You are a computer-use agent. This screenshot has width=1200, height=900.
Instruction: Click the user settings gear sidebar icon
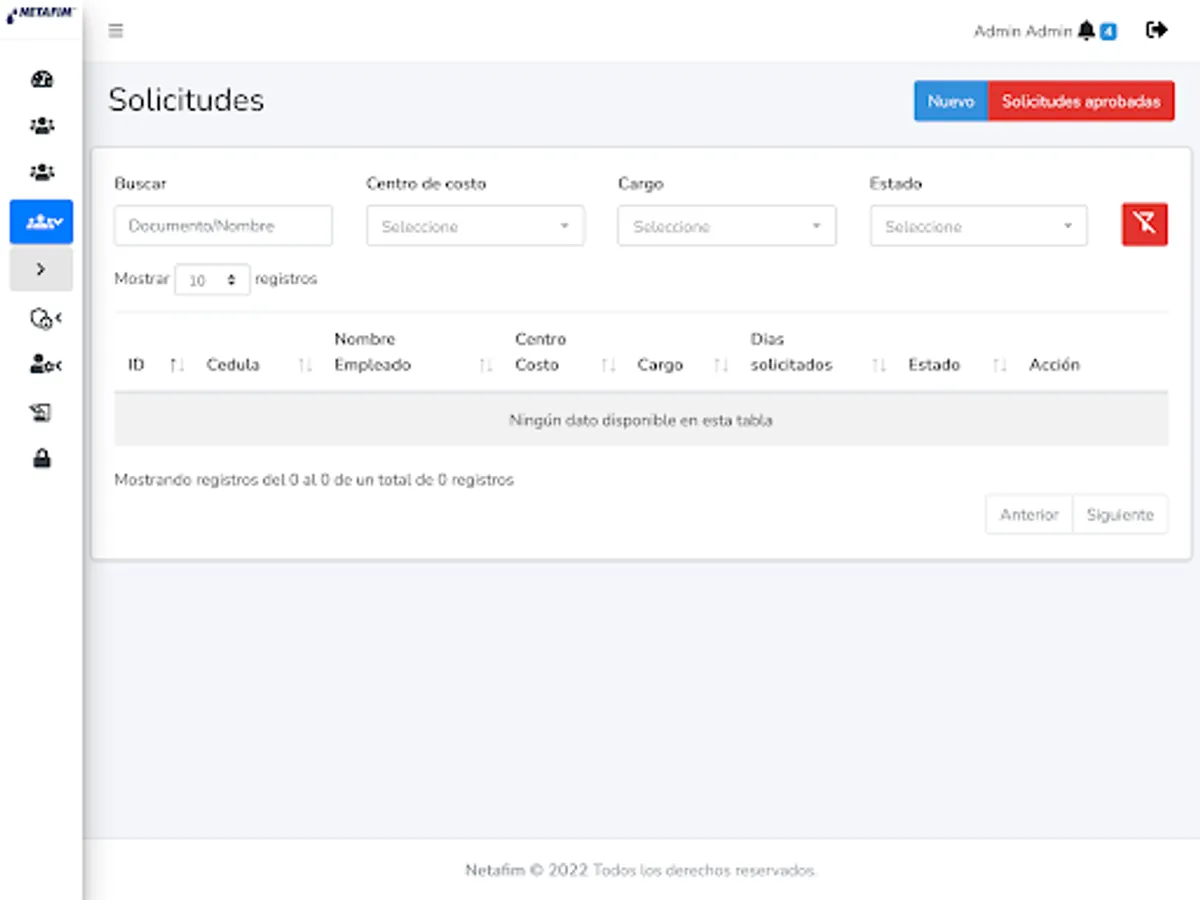pos(44,365)
